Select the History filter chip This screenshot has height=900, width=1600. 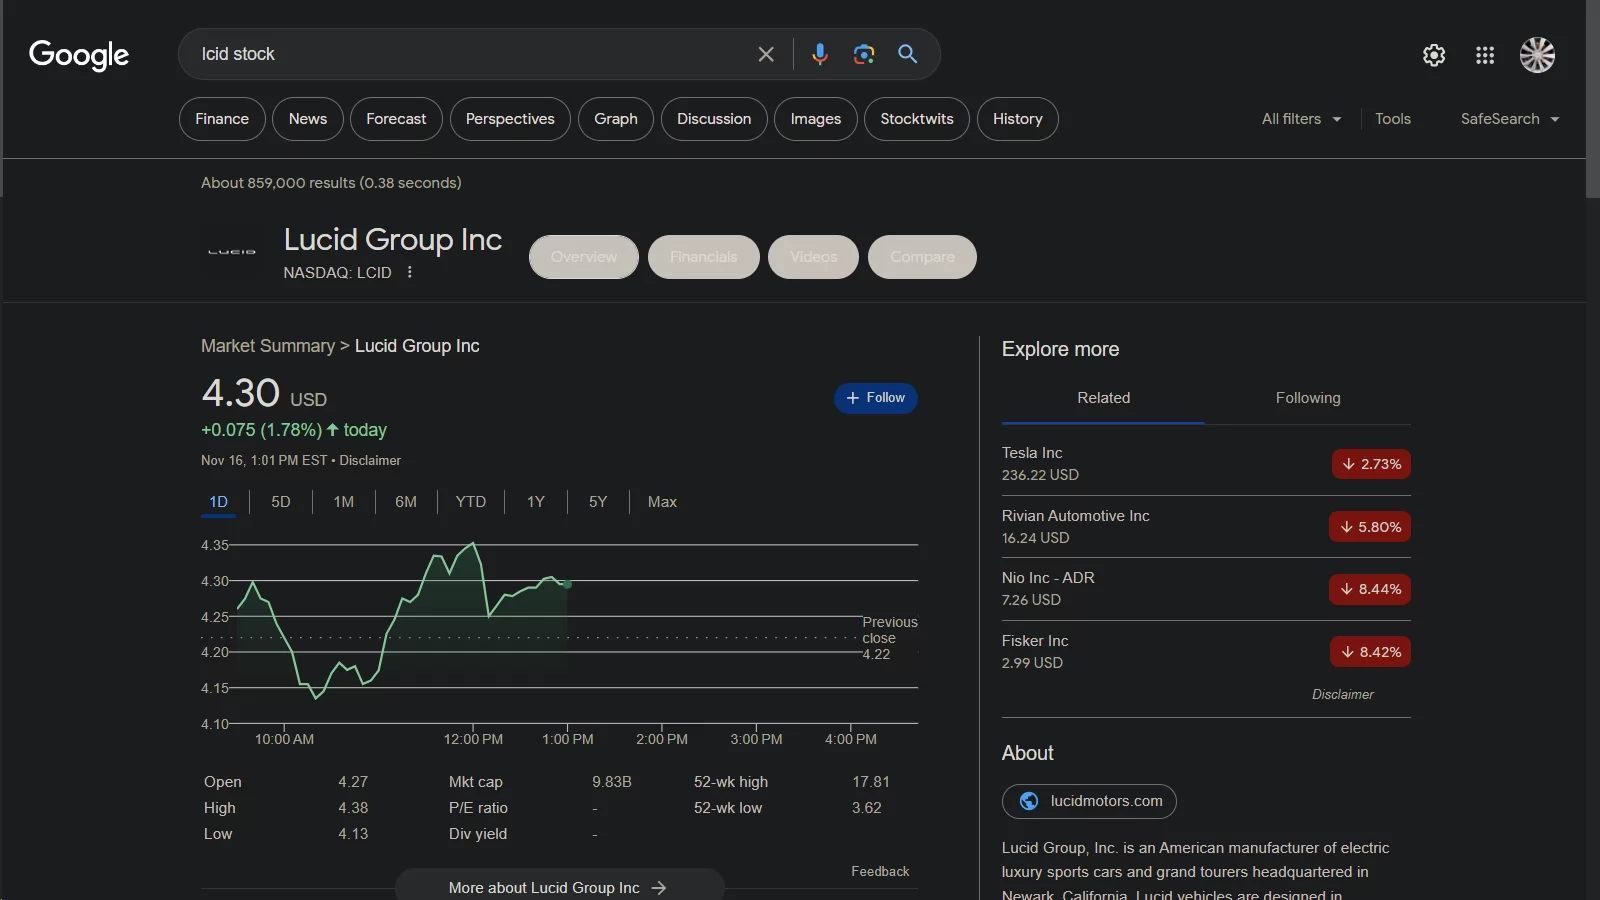coord(1018,119)
